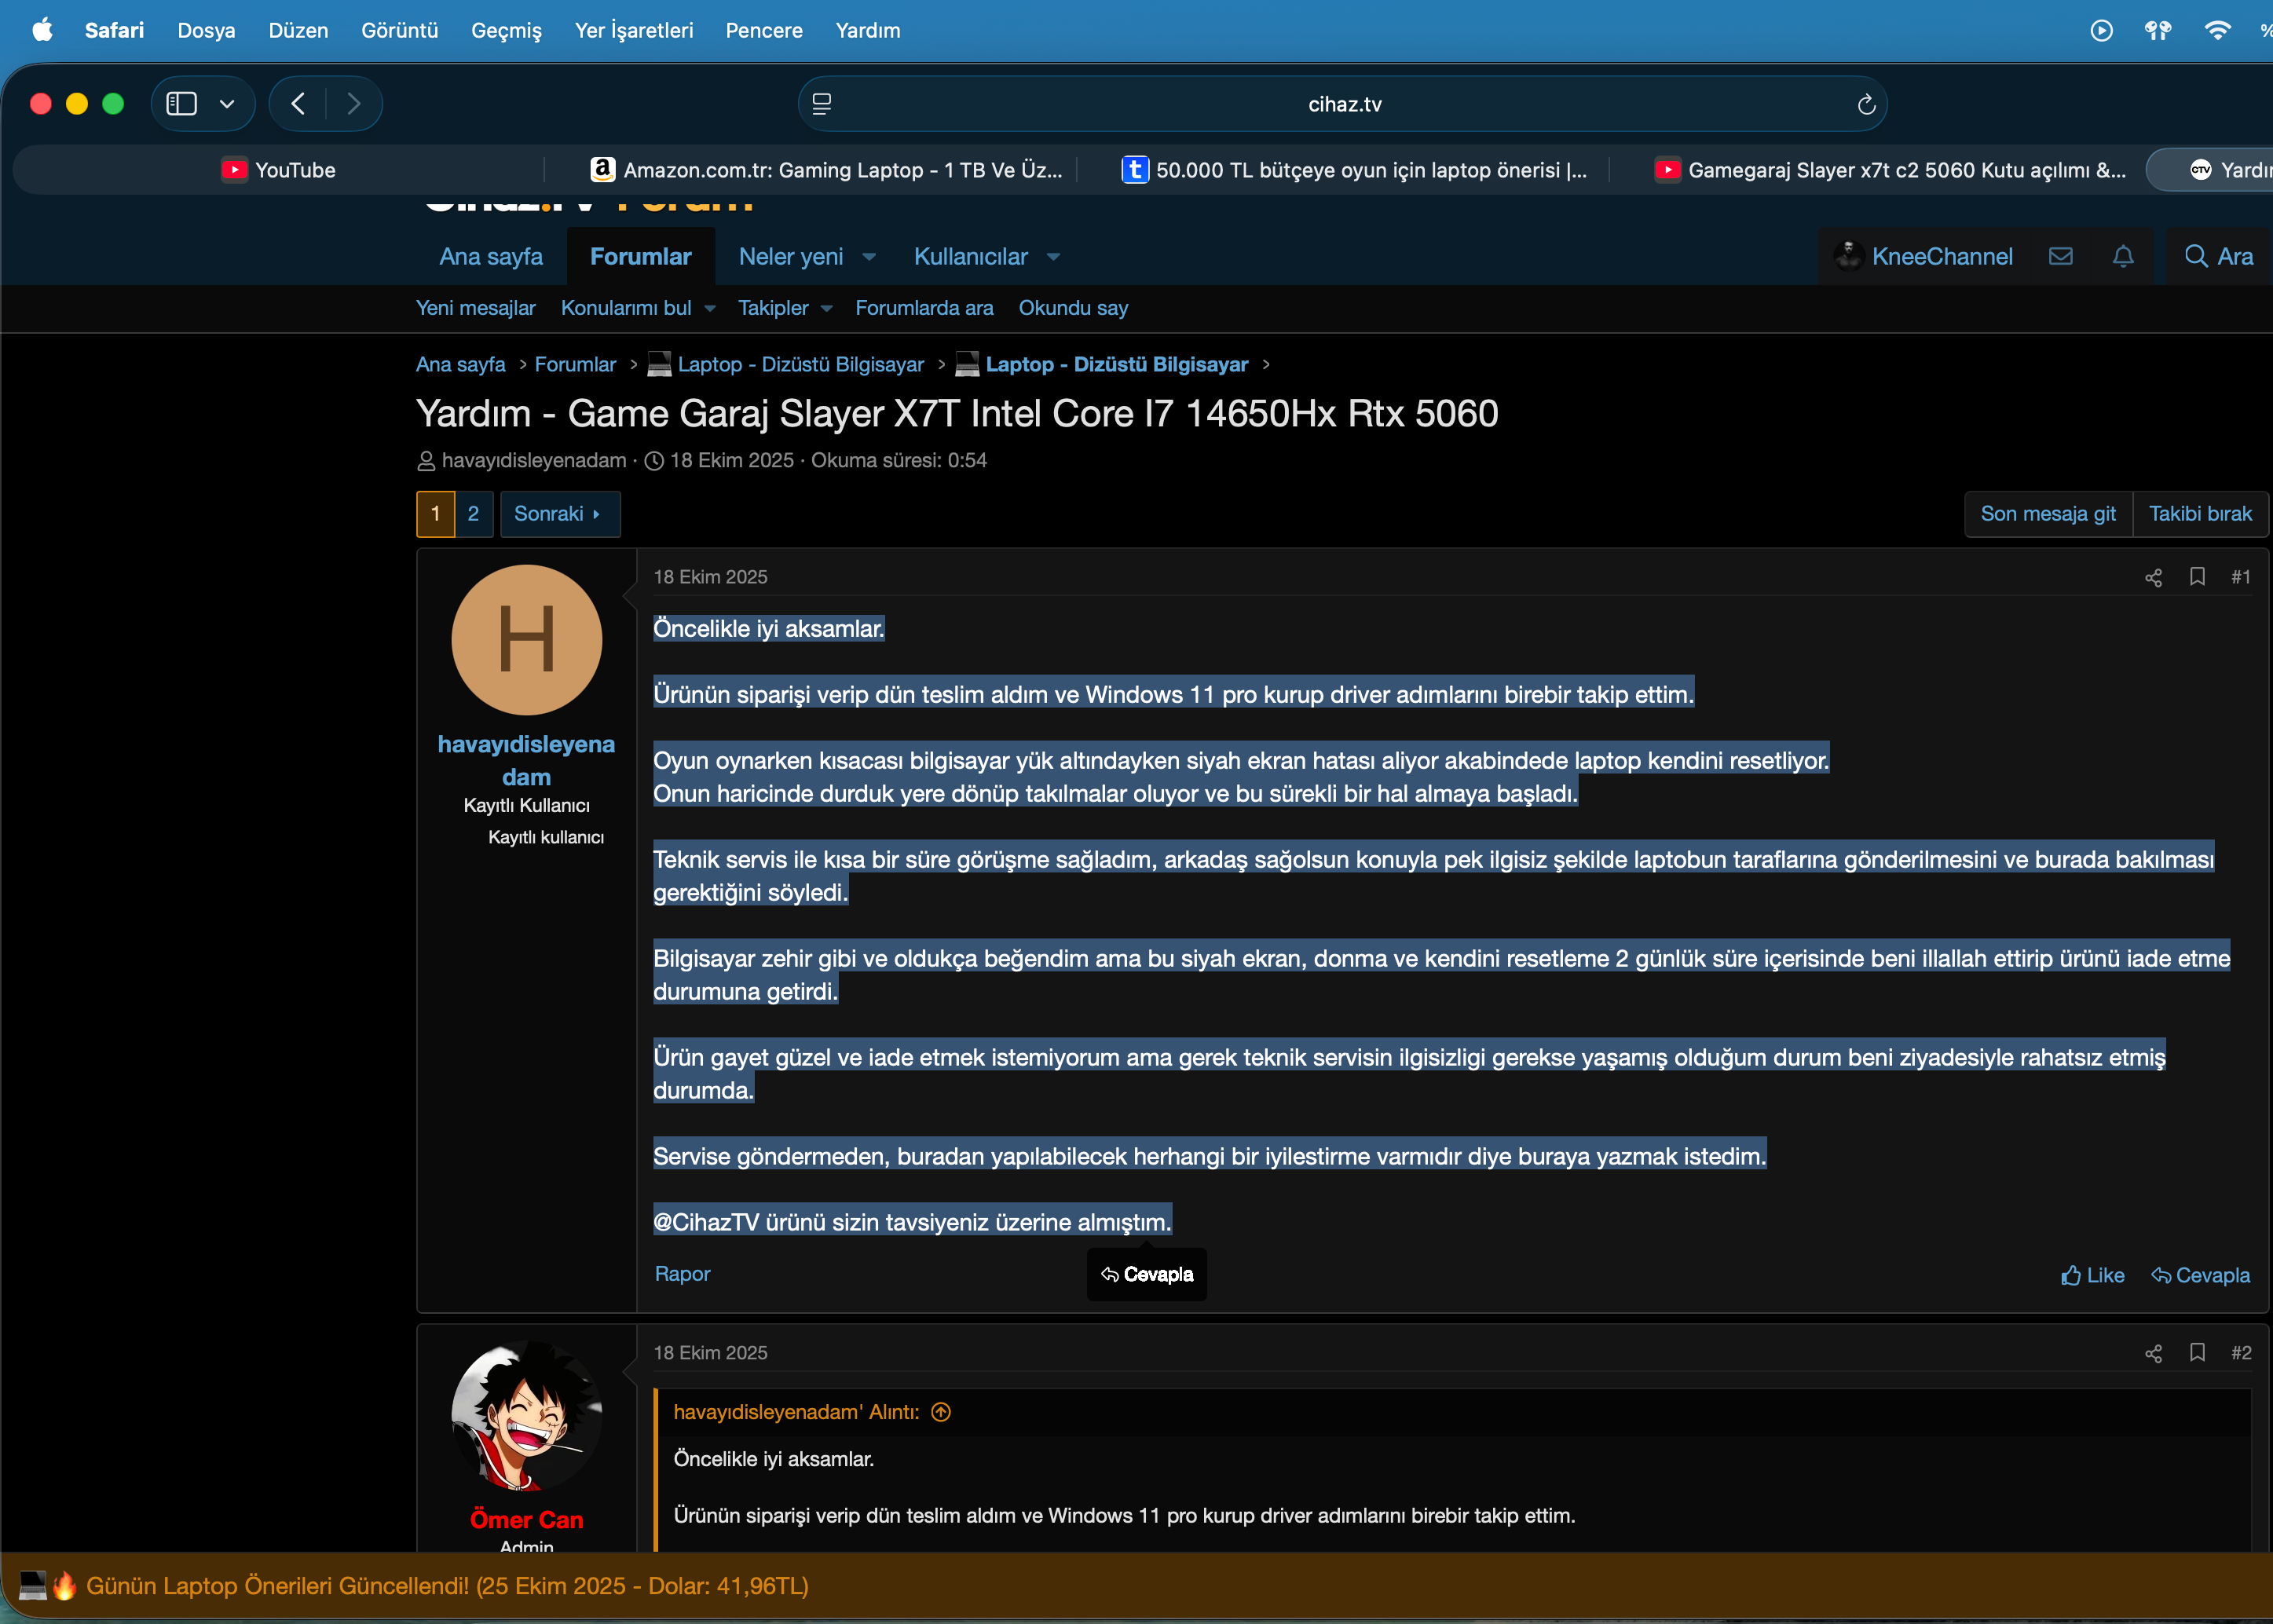Image resolution: width=2273 pixels, height=1624 pixels.
Task: Go forward with the Safari forward arrow
Action: coord(353,104)
